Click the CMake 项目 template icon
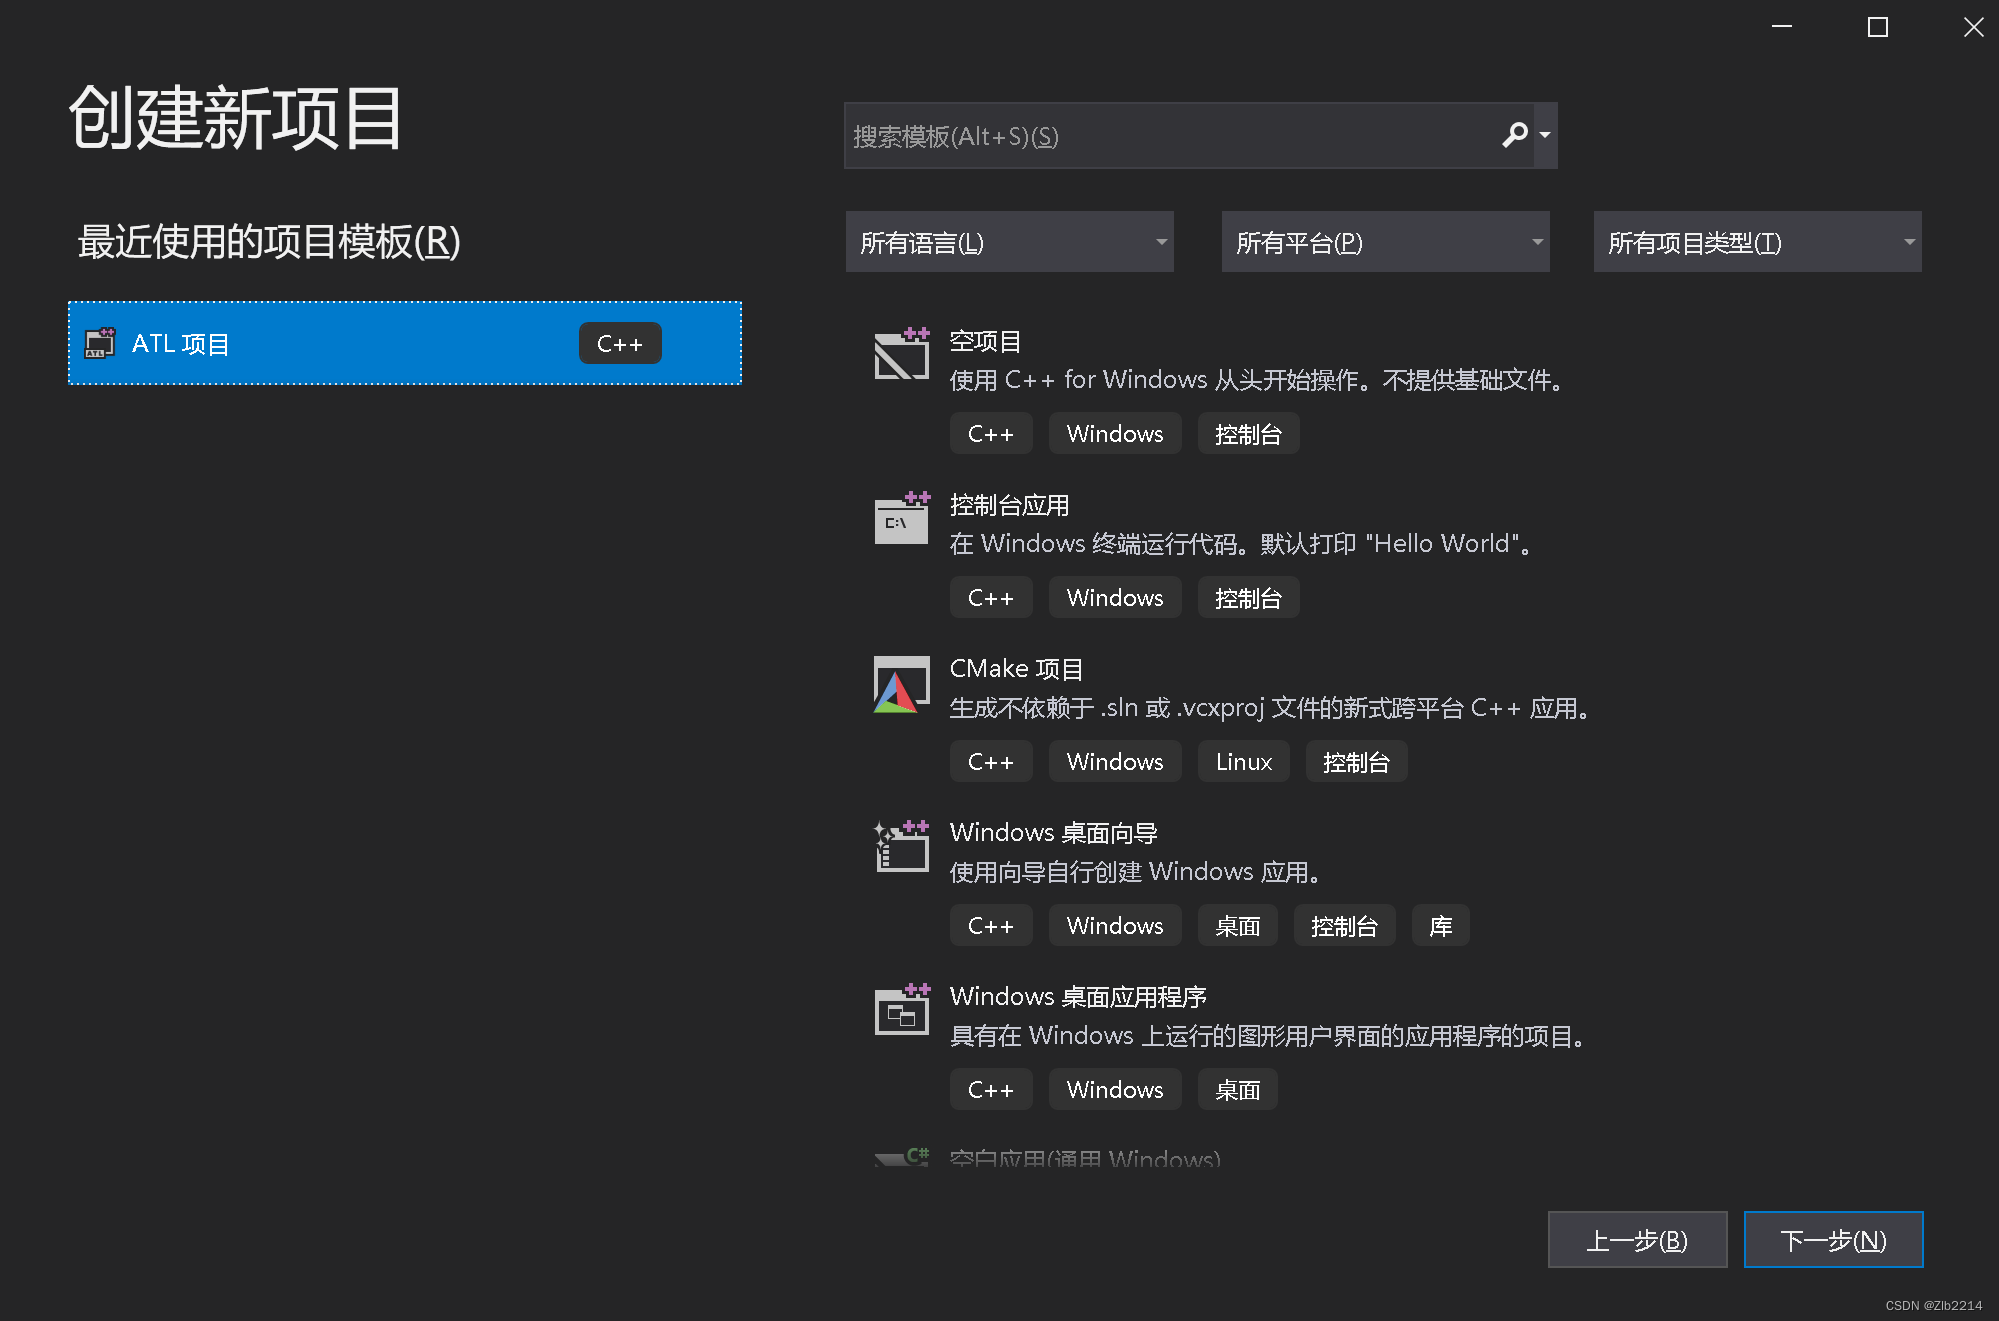 (x=898, y=684)
